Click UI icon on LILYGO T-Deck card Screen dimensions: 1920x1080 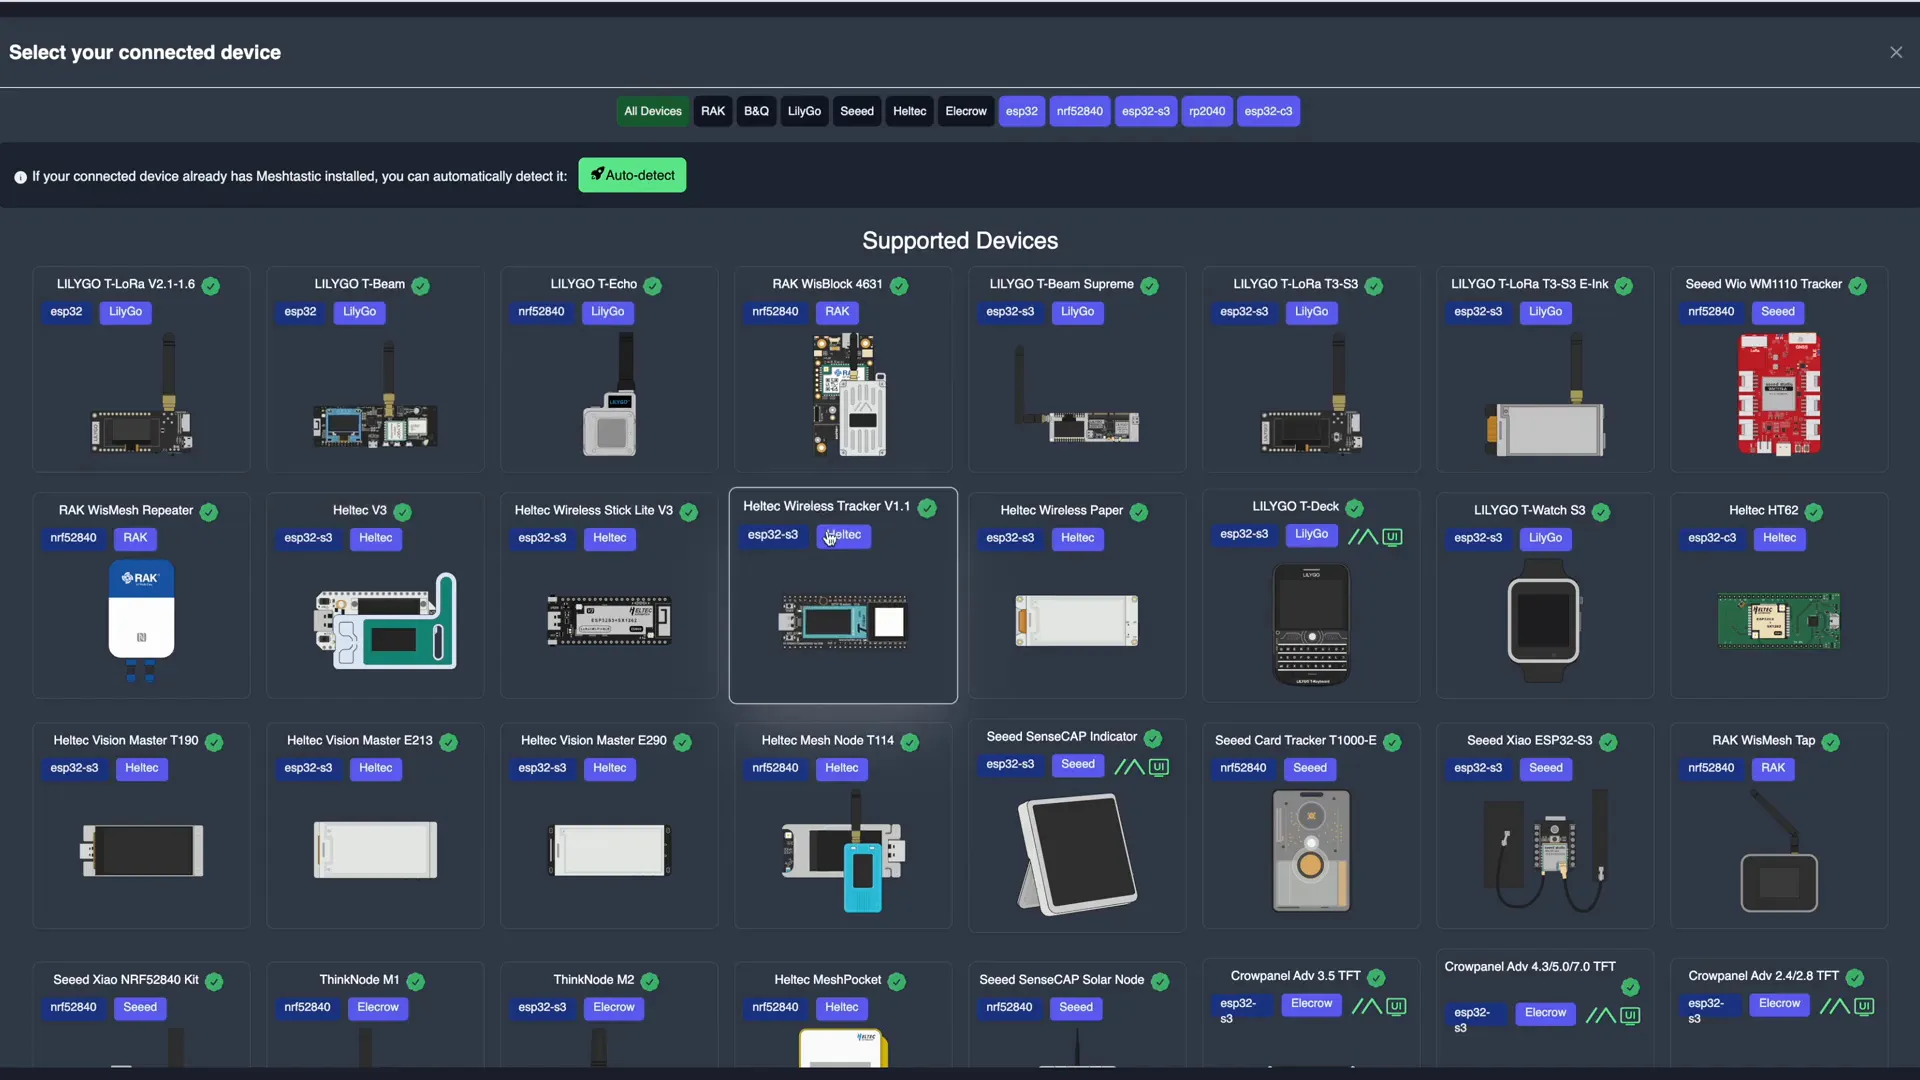1392,537
